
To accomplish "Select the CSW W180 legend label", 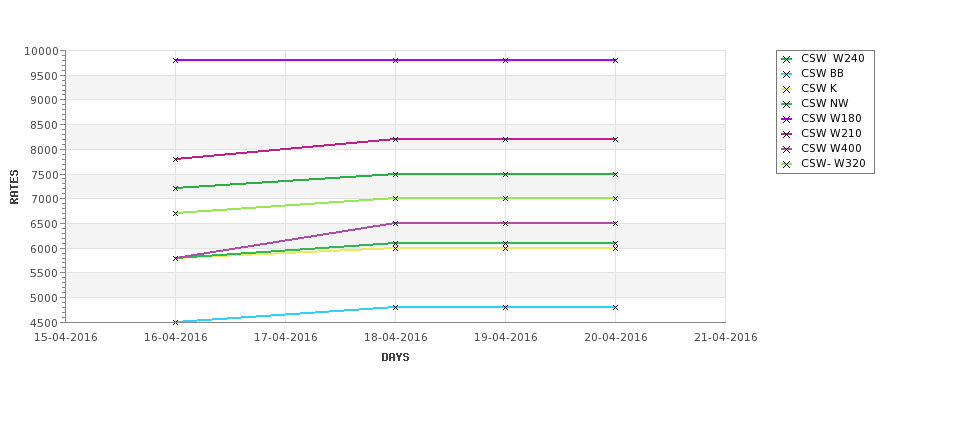I will tap(831, 118).
